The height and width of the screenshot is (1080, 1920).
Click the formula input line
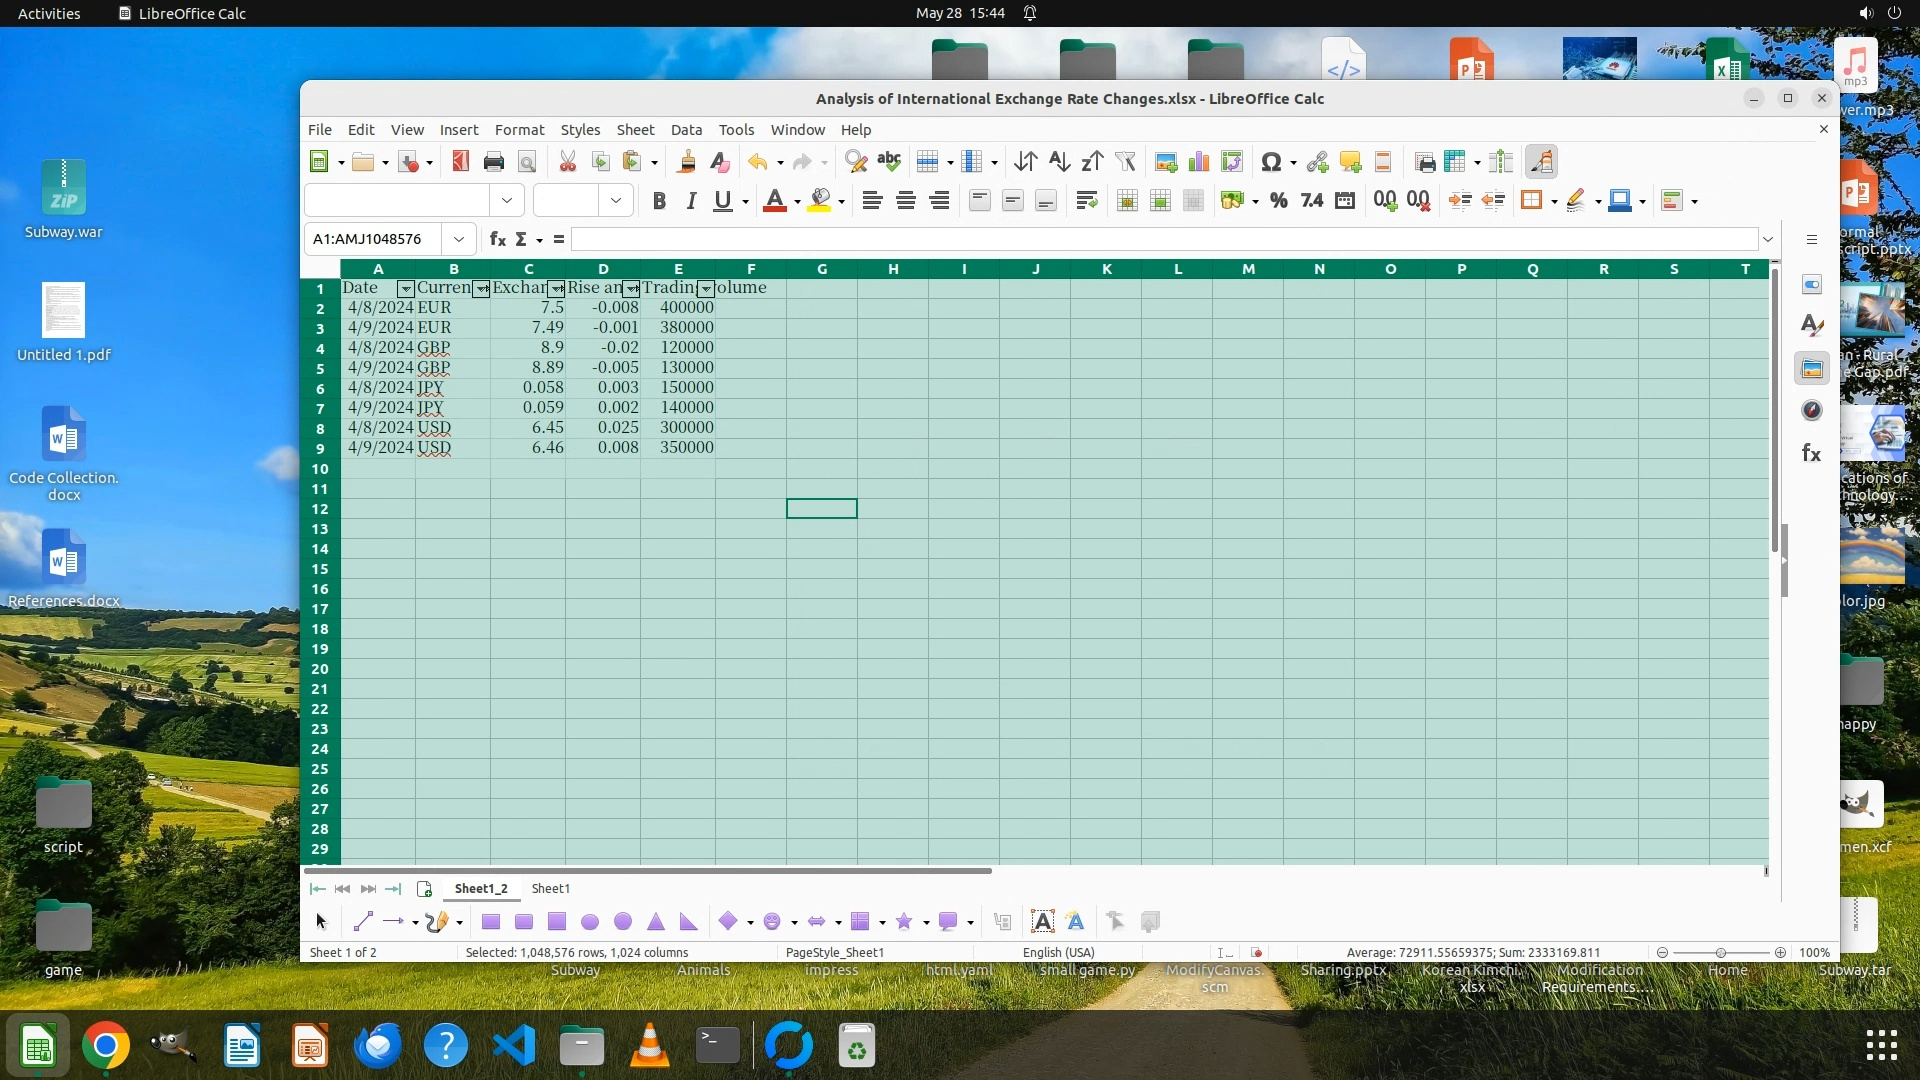pos(1160,239)
